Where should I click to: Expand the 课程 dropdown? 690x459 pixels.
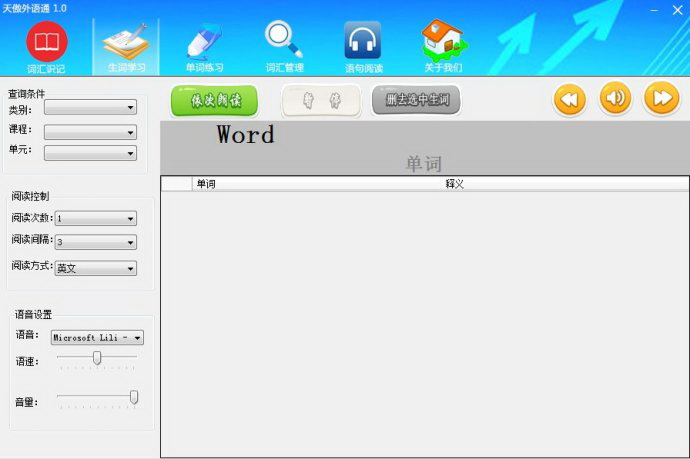[90, 132]
